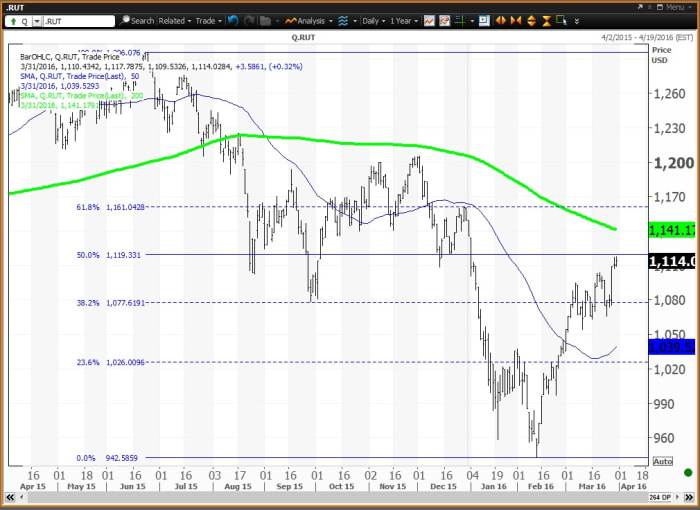The image size is (700, 510).
Task: Click the blue wave overlay icon
Action: pos(343,21)
